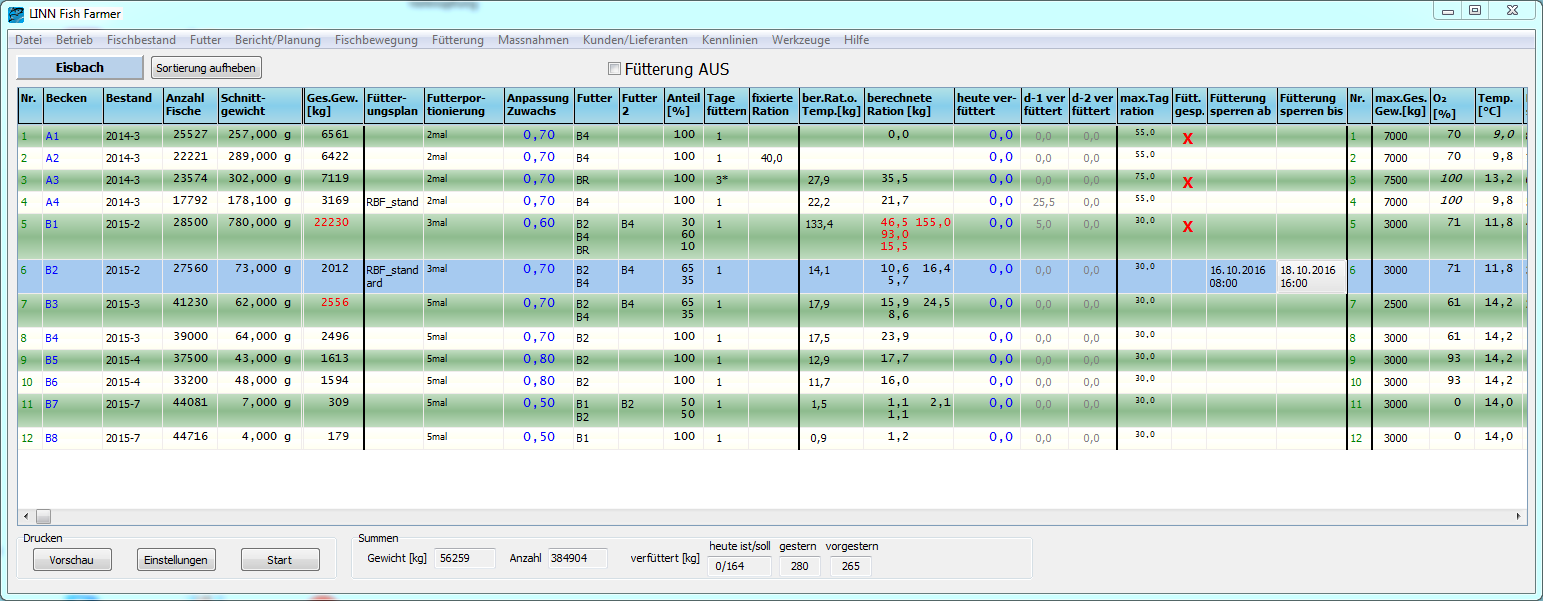Click Fütterungsplan column header
The image size is (1543, 601).
tap(394, 105)
